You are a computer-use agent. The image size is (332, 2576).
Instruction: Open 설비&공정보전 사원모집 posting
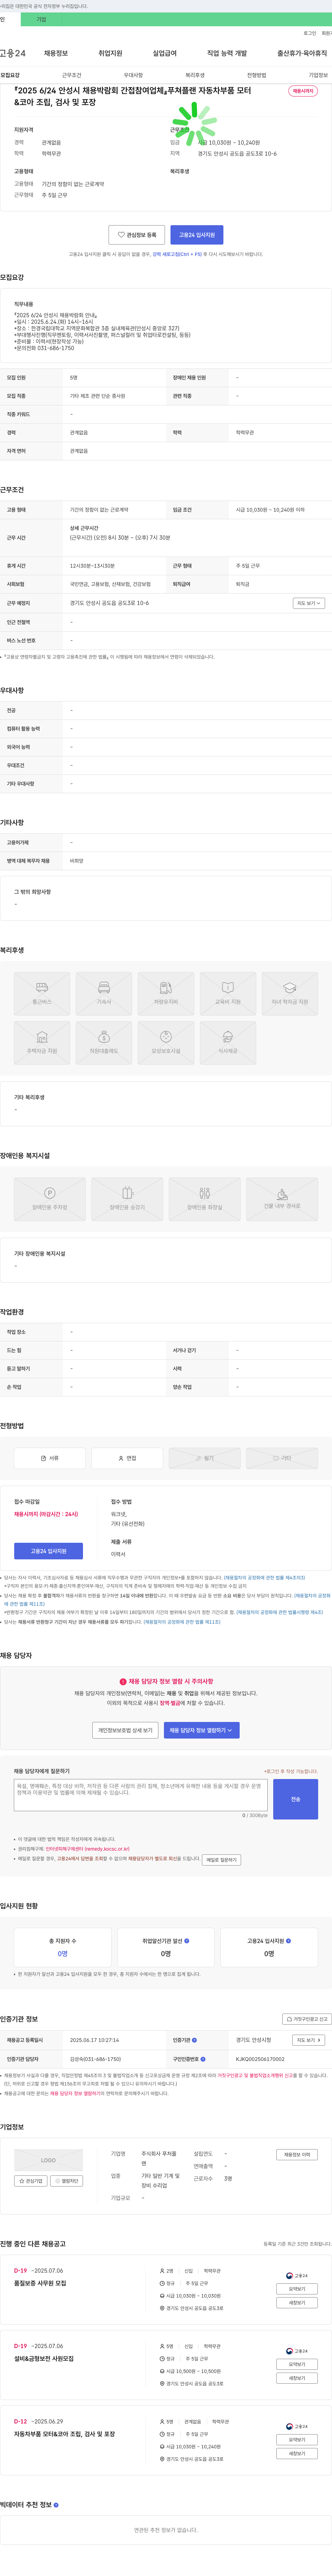(x=44, y=2358)
